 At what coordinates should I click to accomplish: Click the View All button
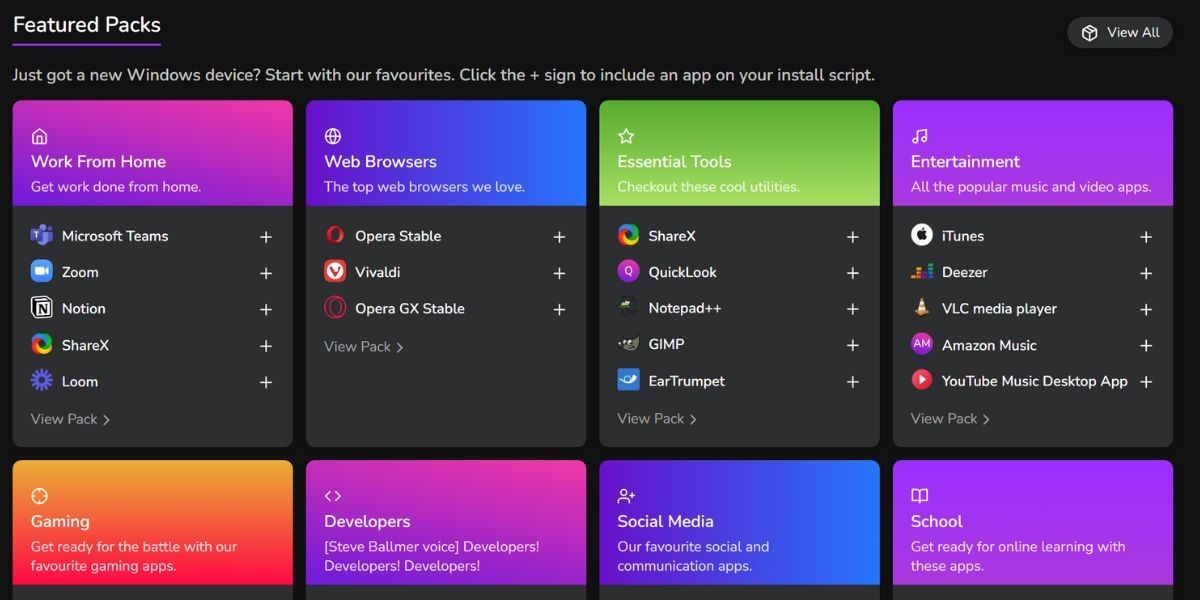(x=1120, y=32)
